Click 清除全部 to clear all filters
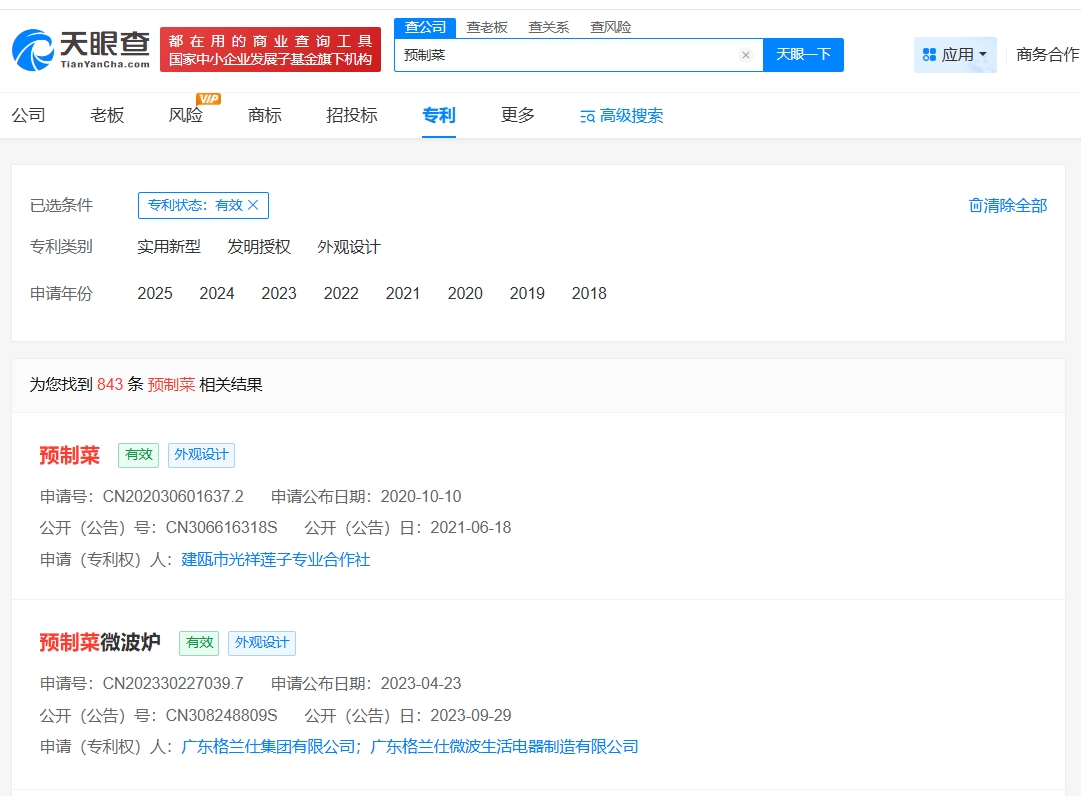The height and width of the screenshot is (796, 1081). point(1007,205)
